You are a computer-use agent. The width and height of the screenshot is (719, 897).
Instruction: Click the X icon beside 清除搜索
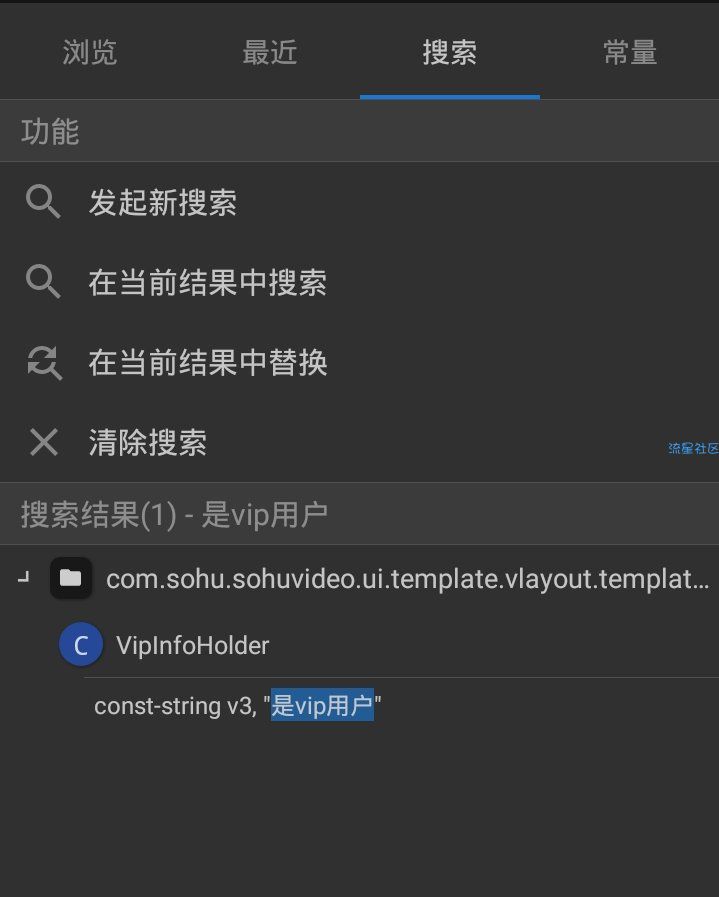(43, 442)
